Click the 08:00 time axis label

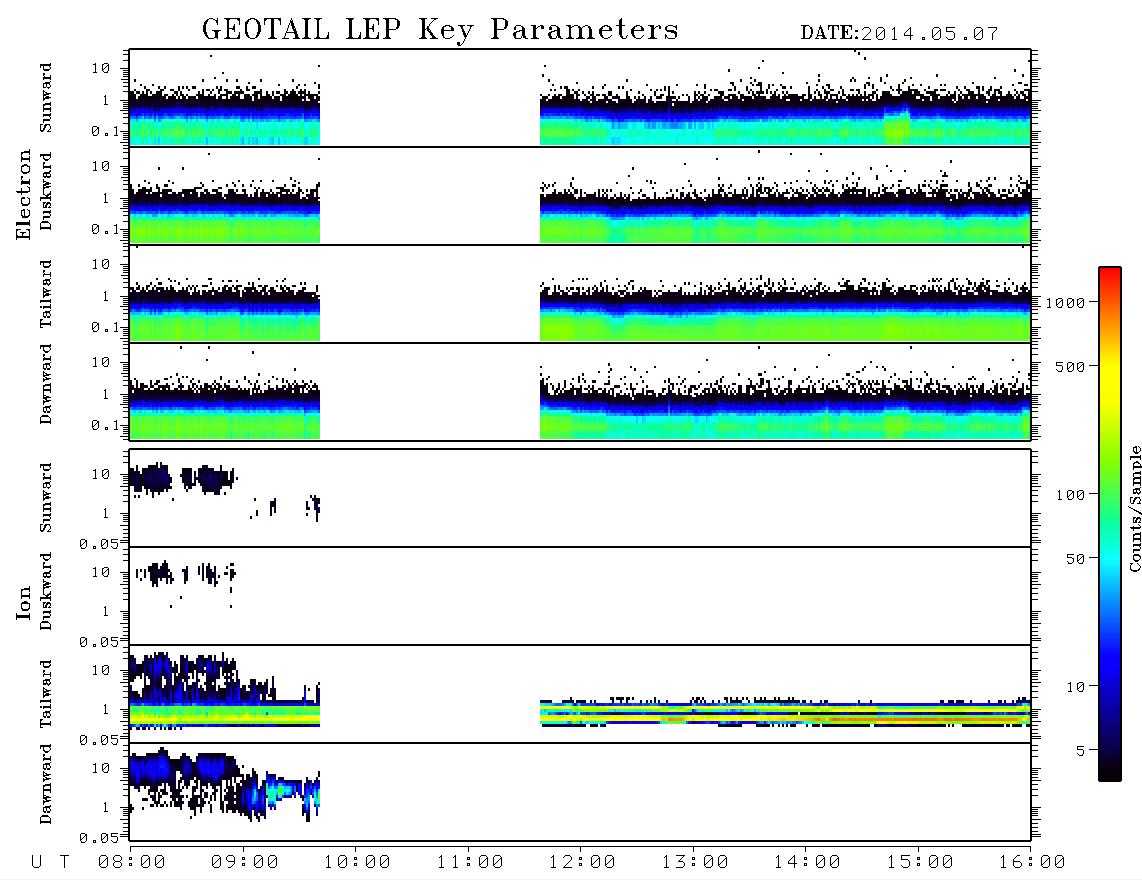coord(132,863)
